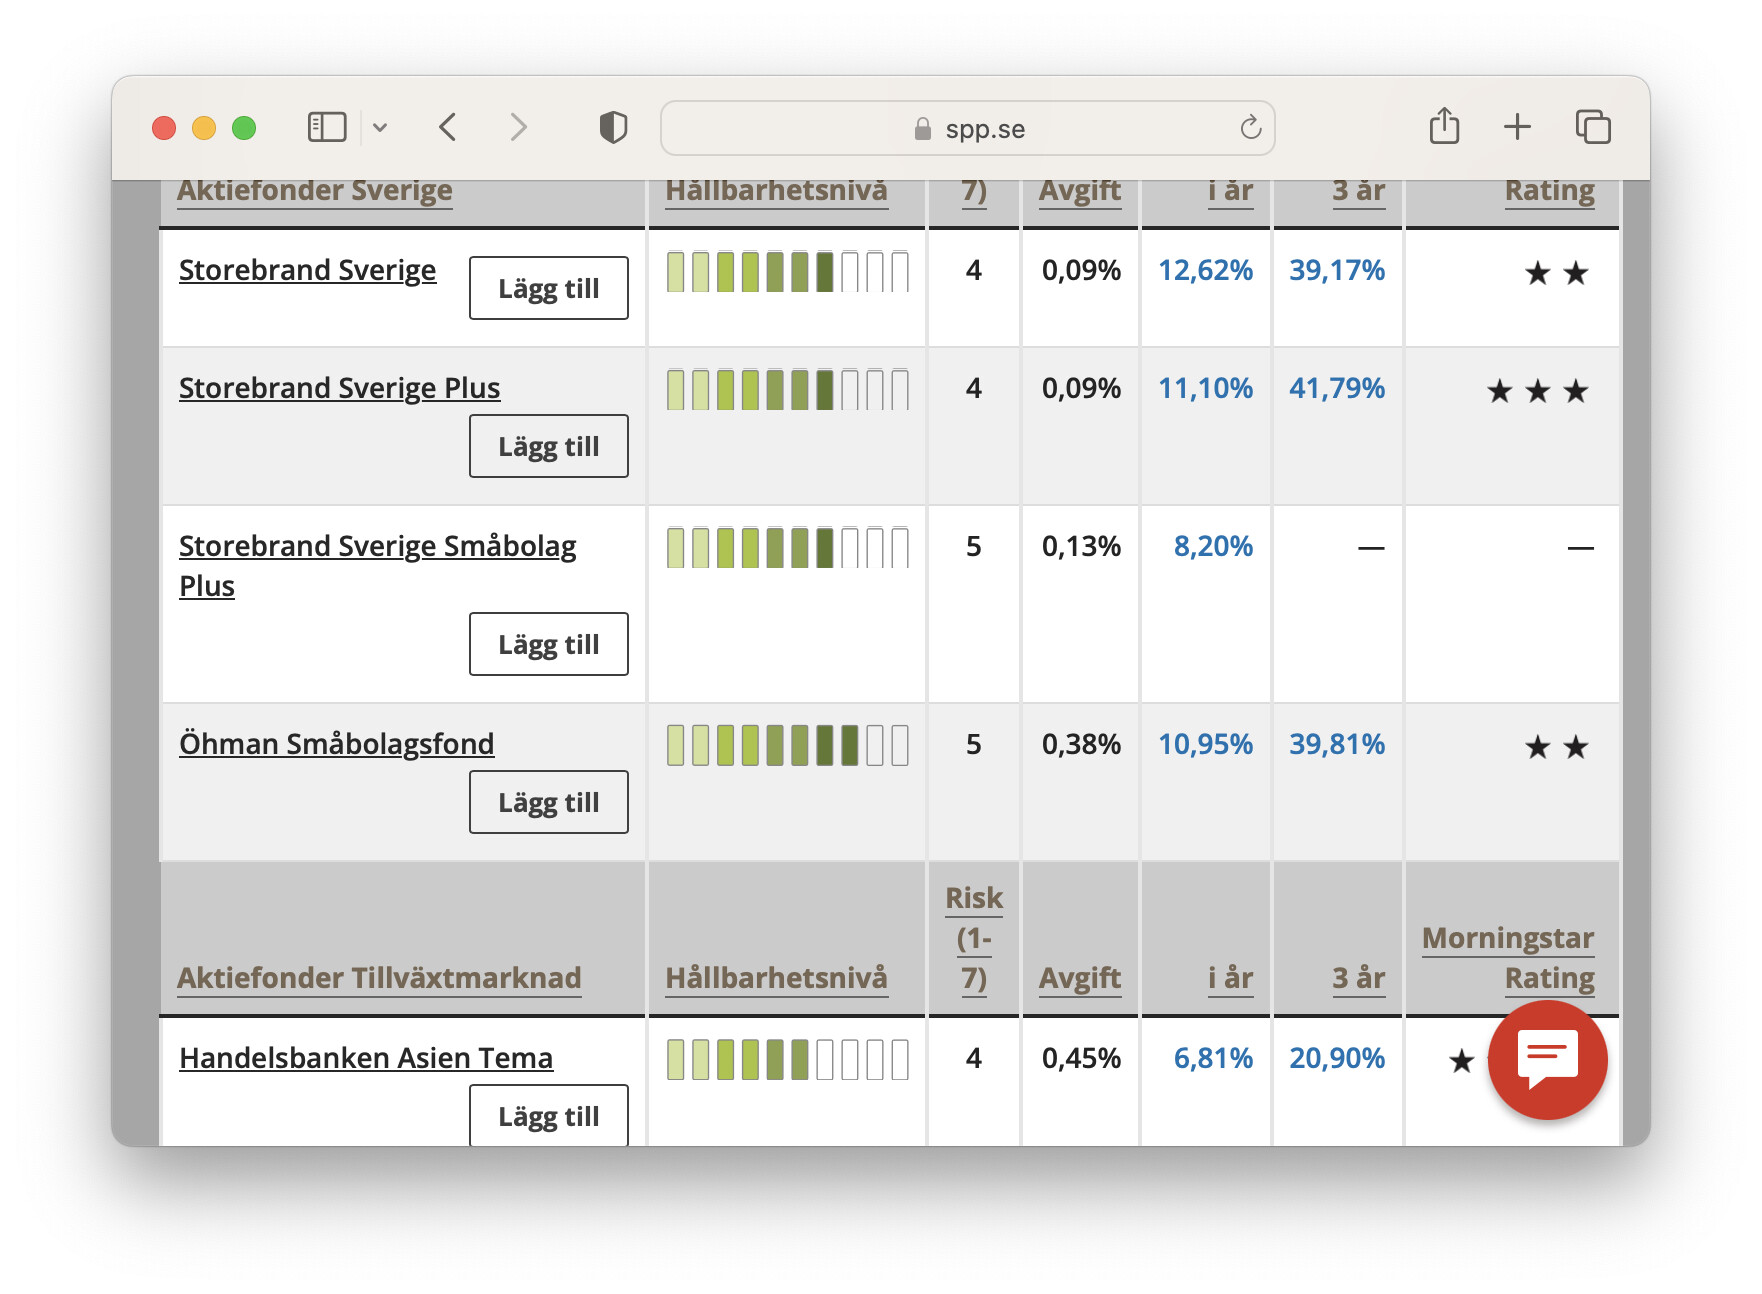Open the Share sheet icon

click(1444, 127)
